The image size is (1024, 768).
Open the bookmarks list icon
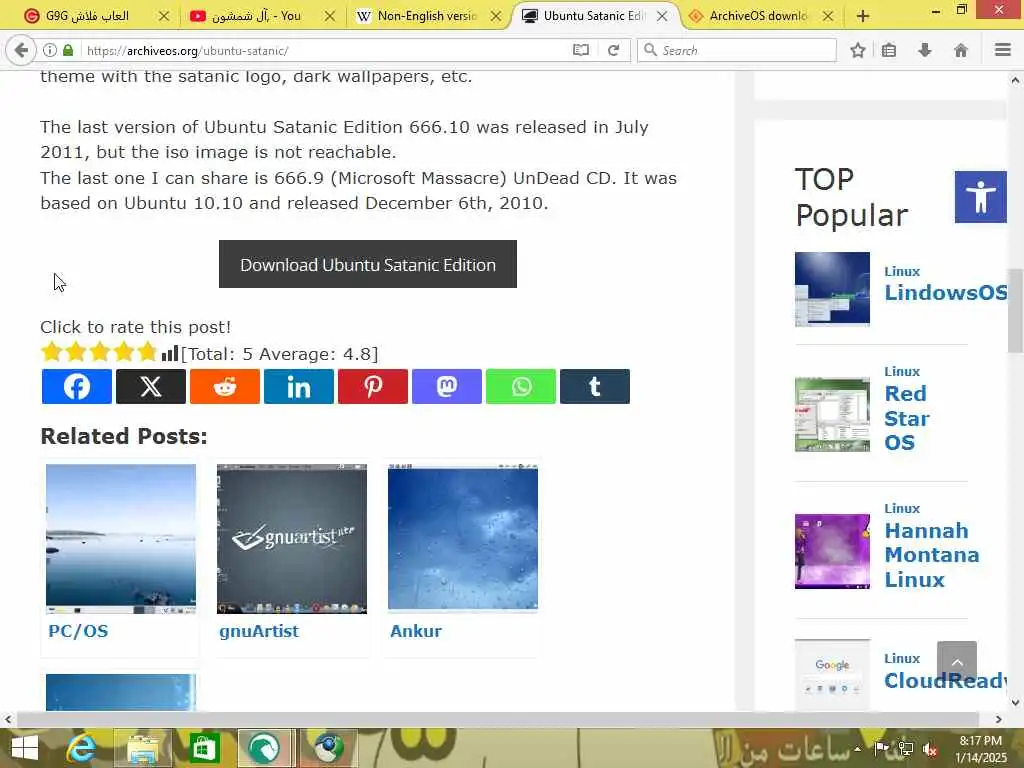(x=889, y=50)
